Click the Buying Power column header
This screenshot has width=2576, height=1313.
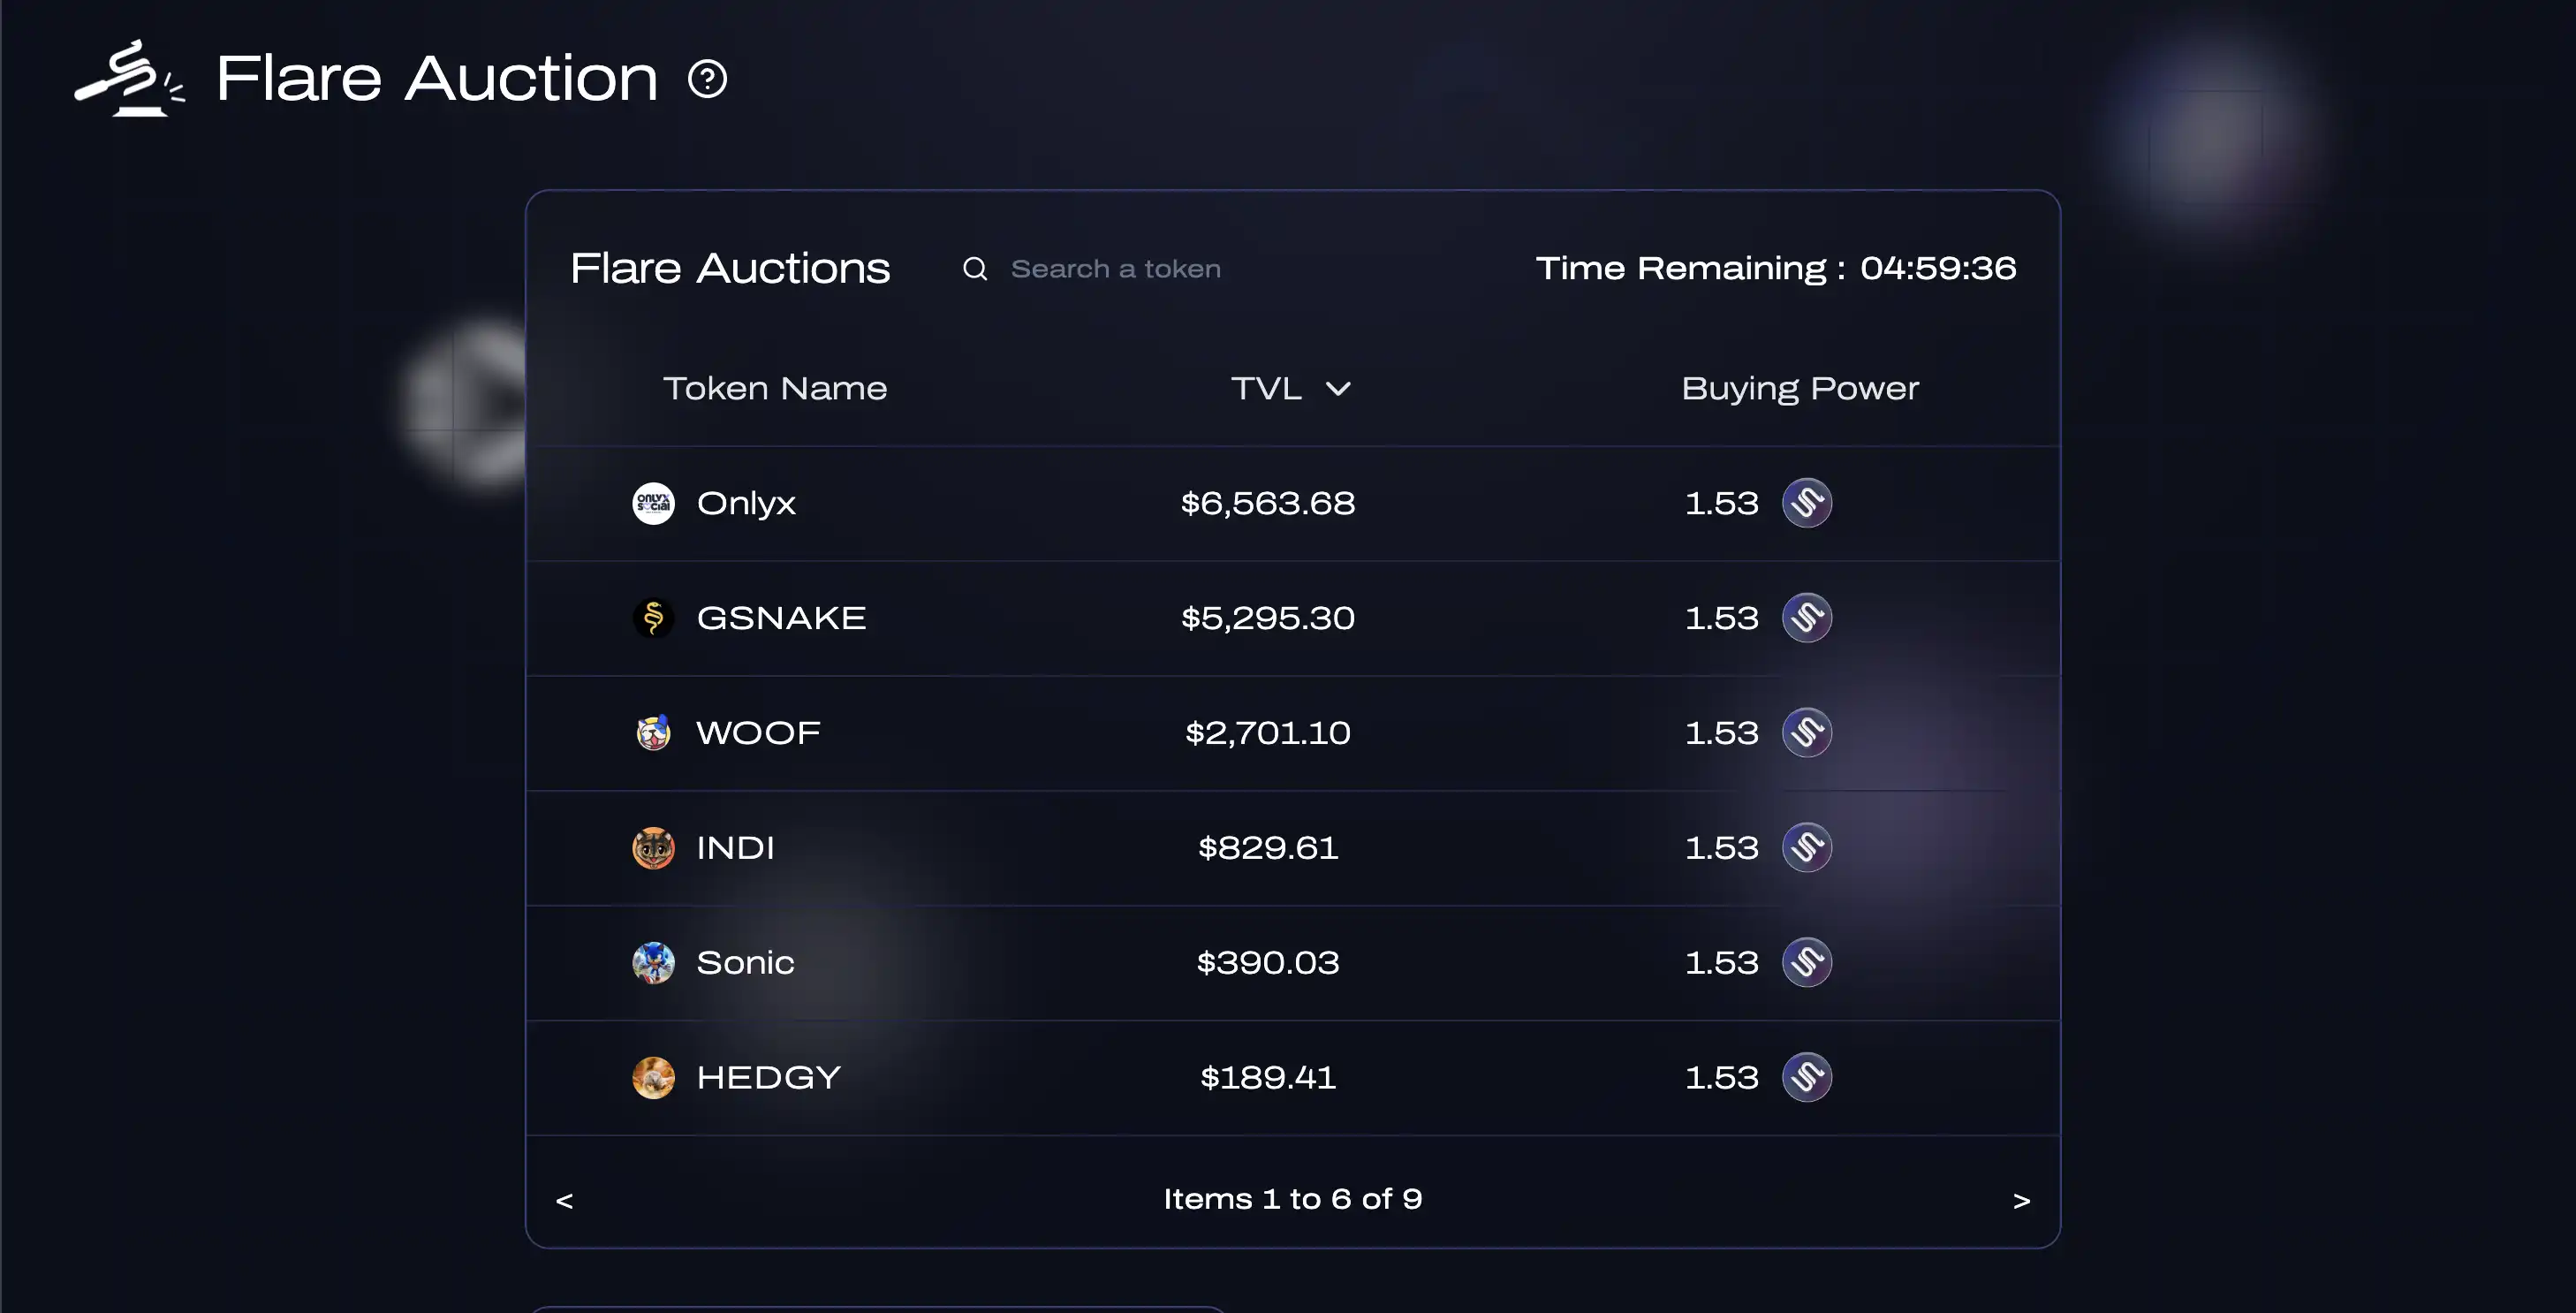(1799, 388)
